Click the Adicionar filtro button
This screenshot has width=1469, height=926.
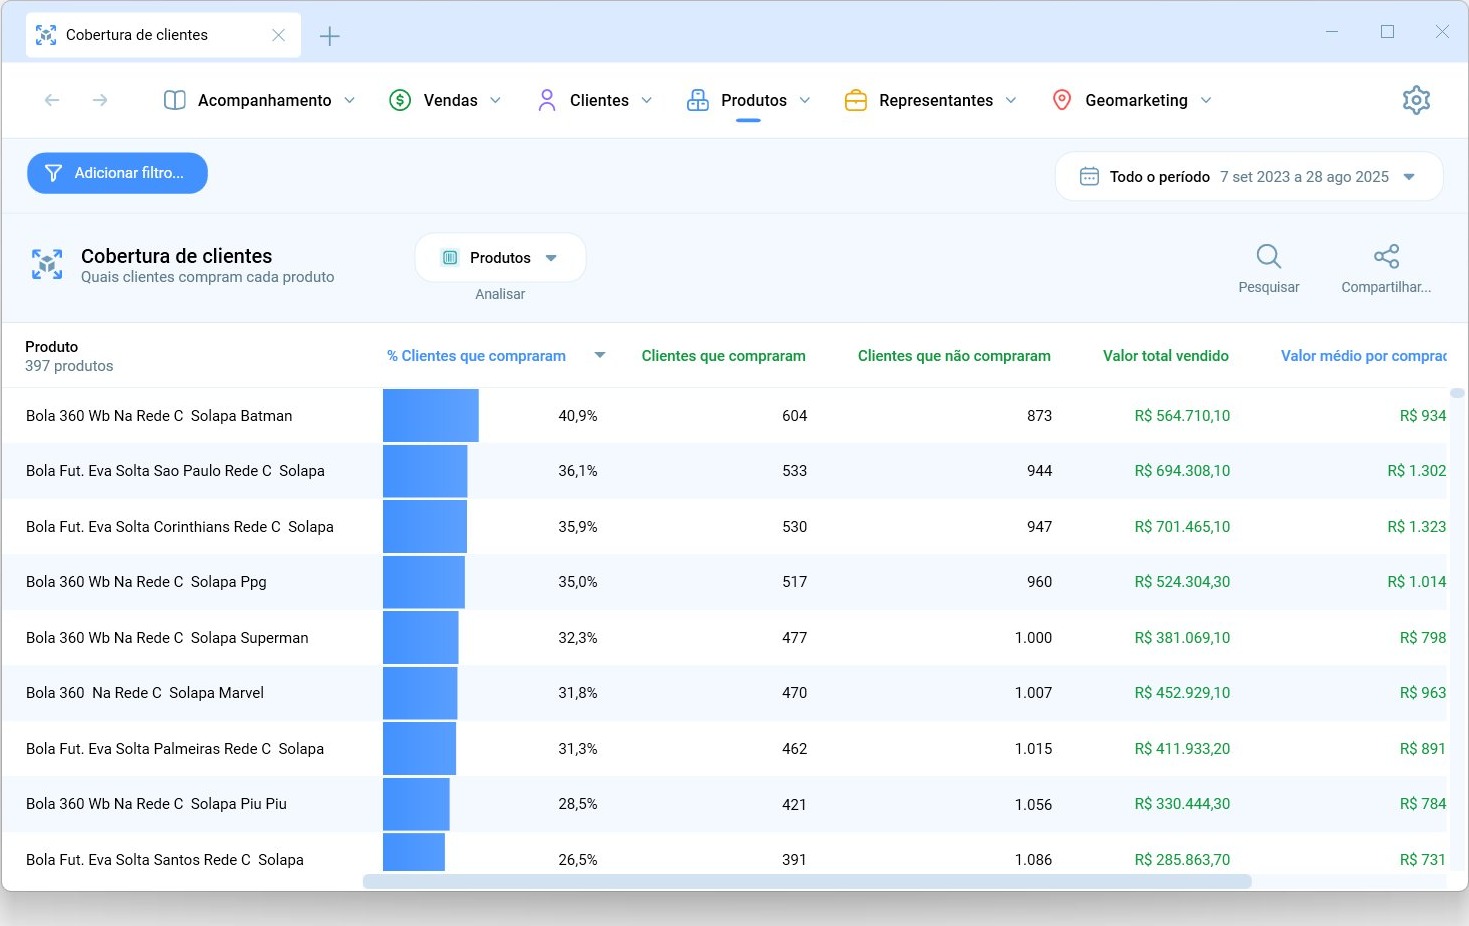pyautogui.click(x=117, y=173)
